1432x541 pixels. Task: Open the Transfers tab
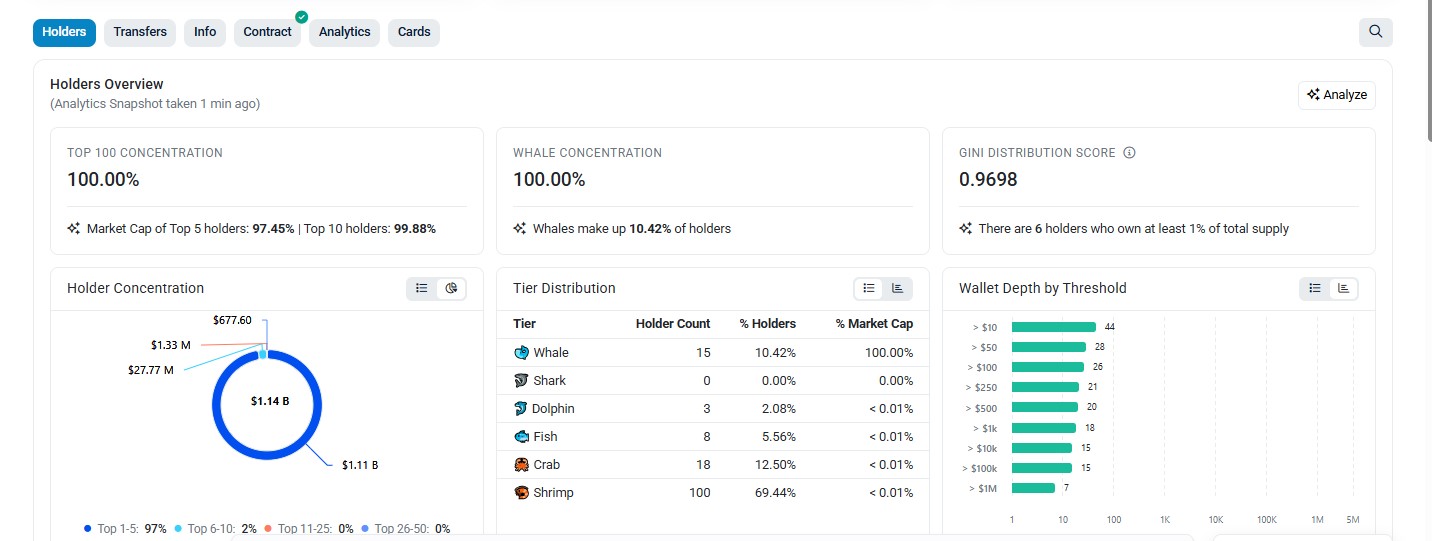tap(140, 32)
